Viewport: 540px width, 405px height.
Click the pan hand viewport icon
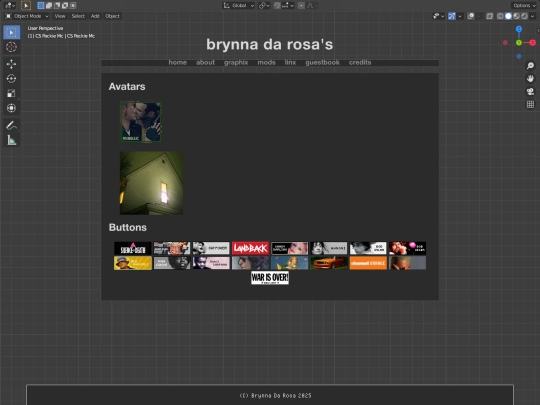click(x=530, y=79)
